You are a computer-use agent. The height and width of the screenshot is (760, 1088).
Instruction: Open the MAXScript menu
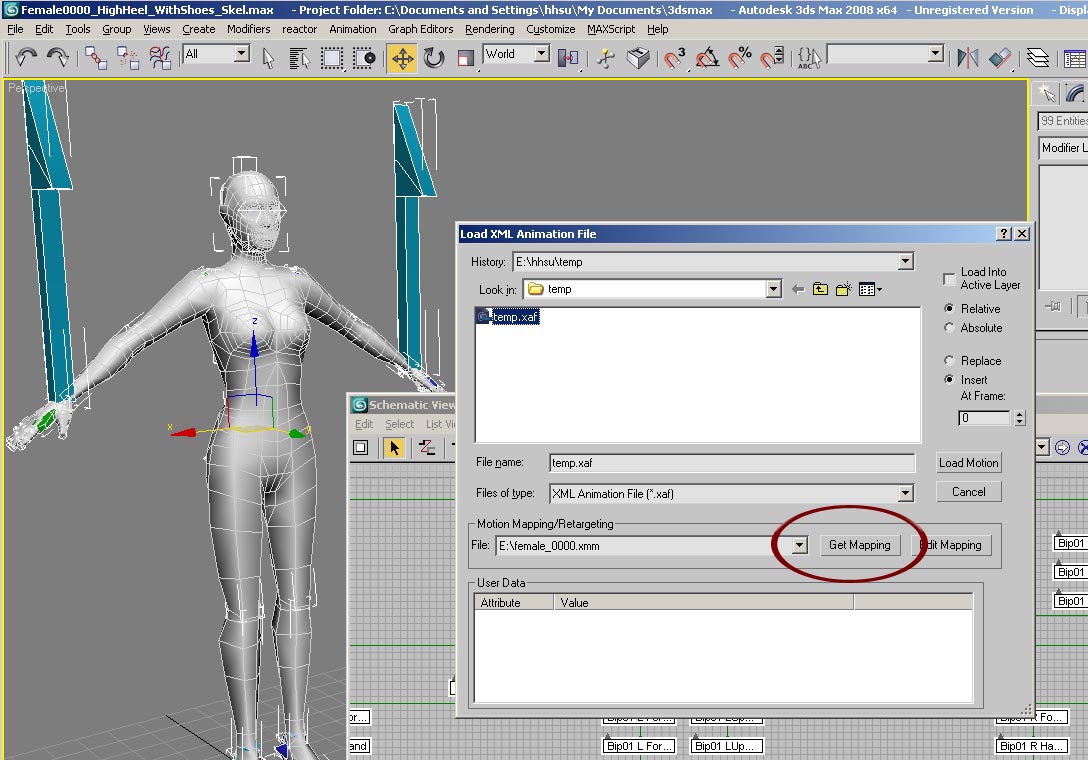[x=611, y=29]
